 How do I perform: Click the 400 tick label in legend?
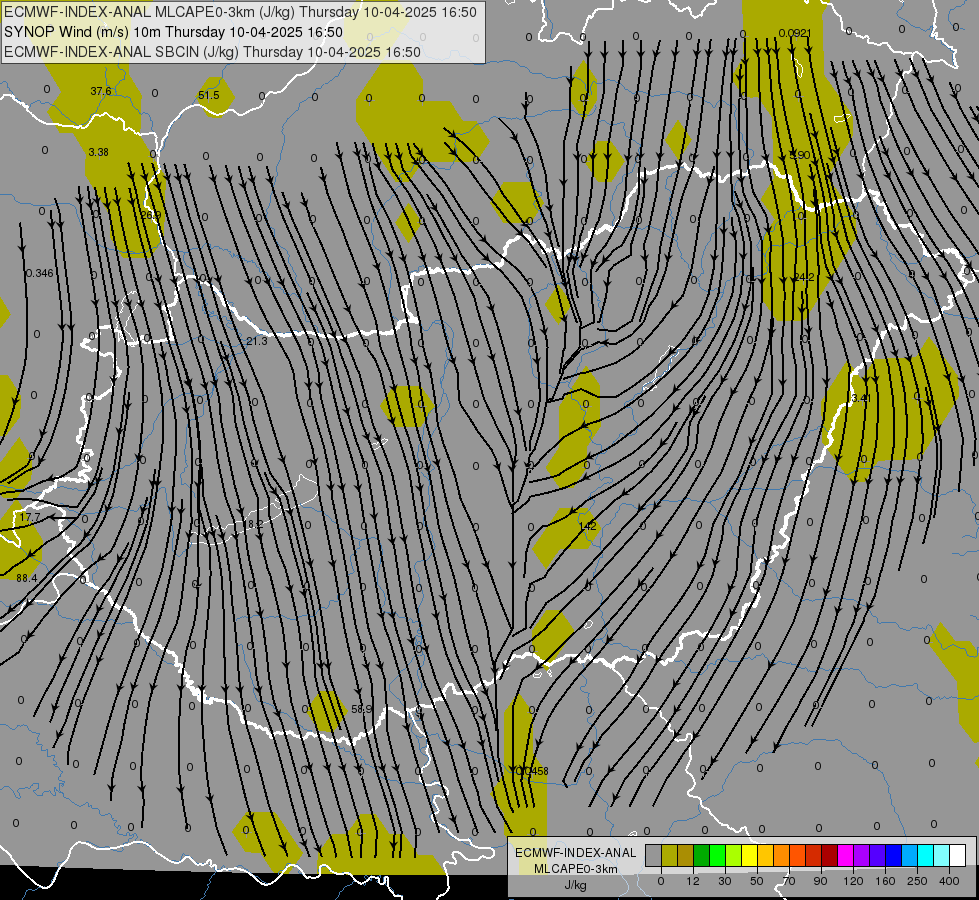pyautogui.click(x=949, y=881)
